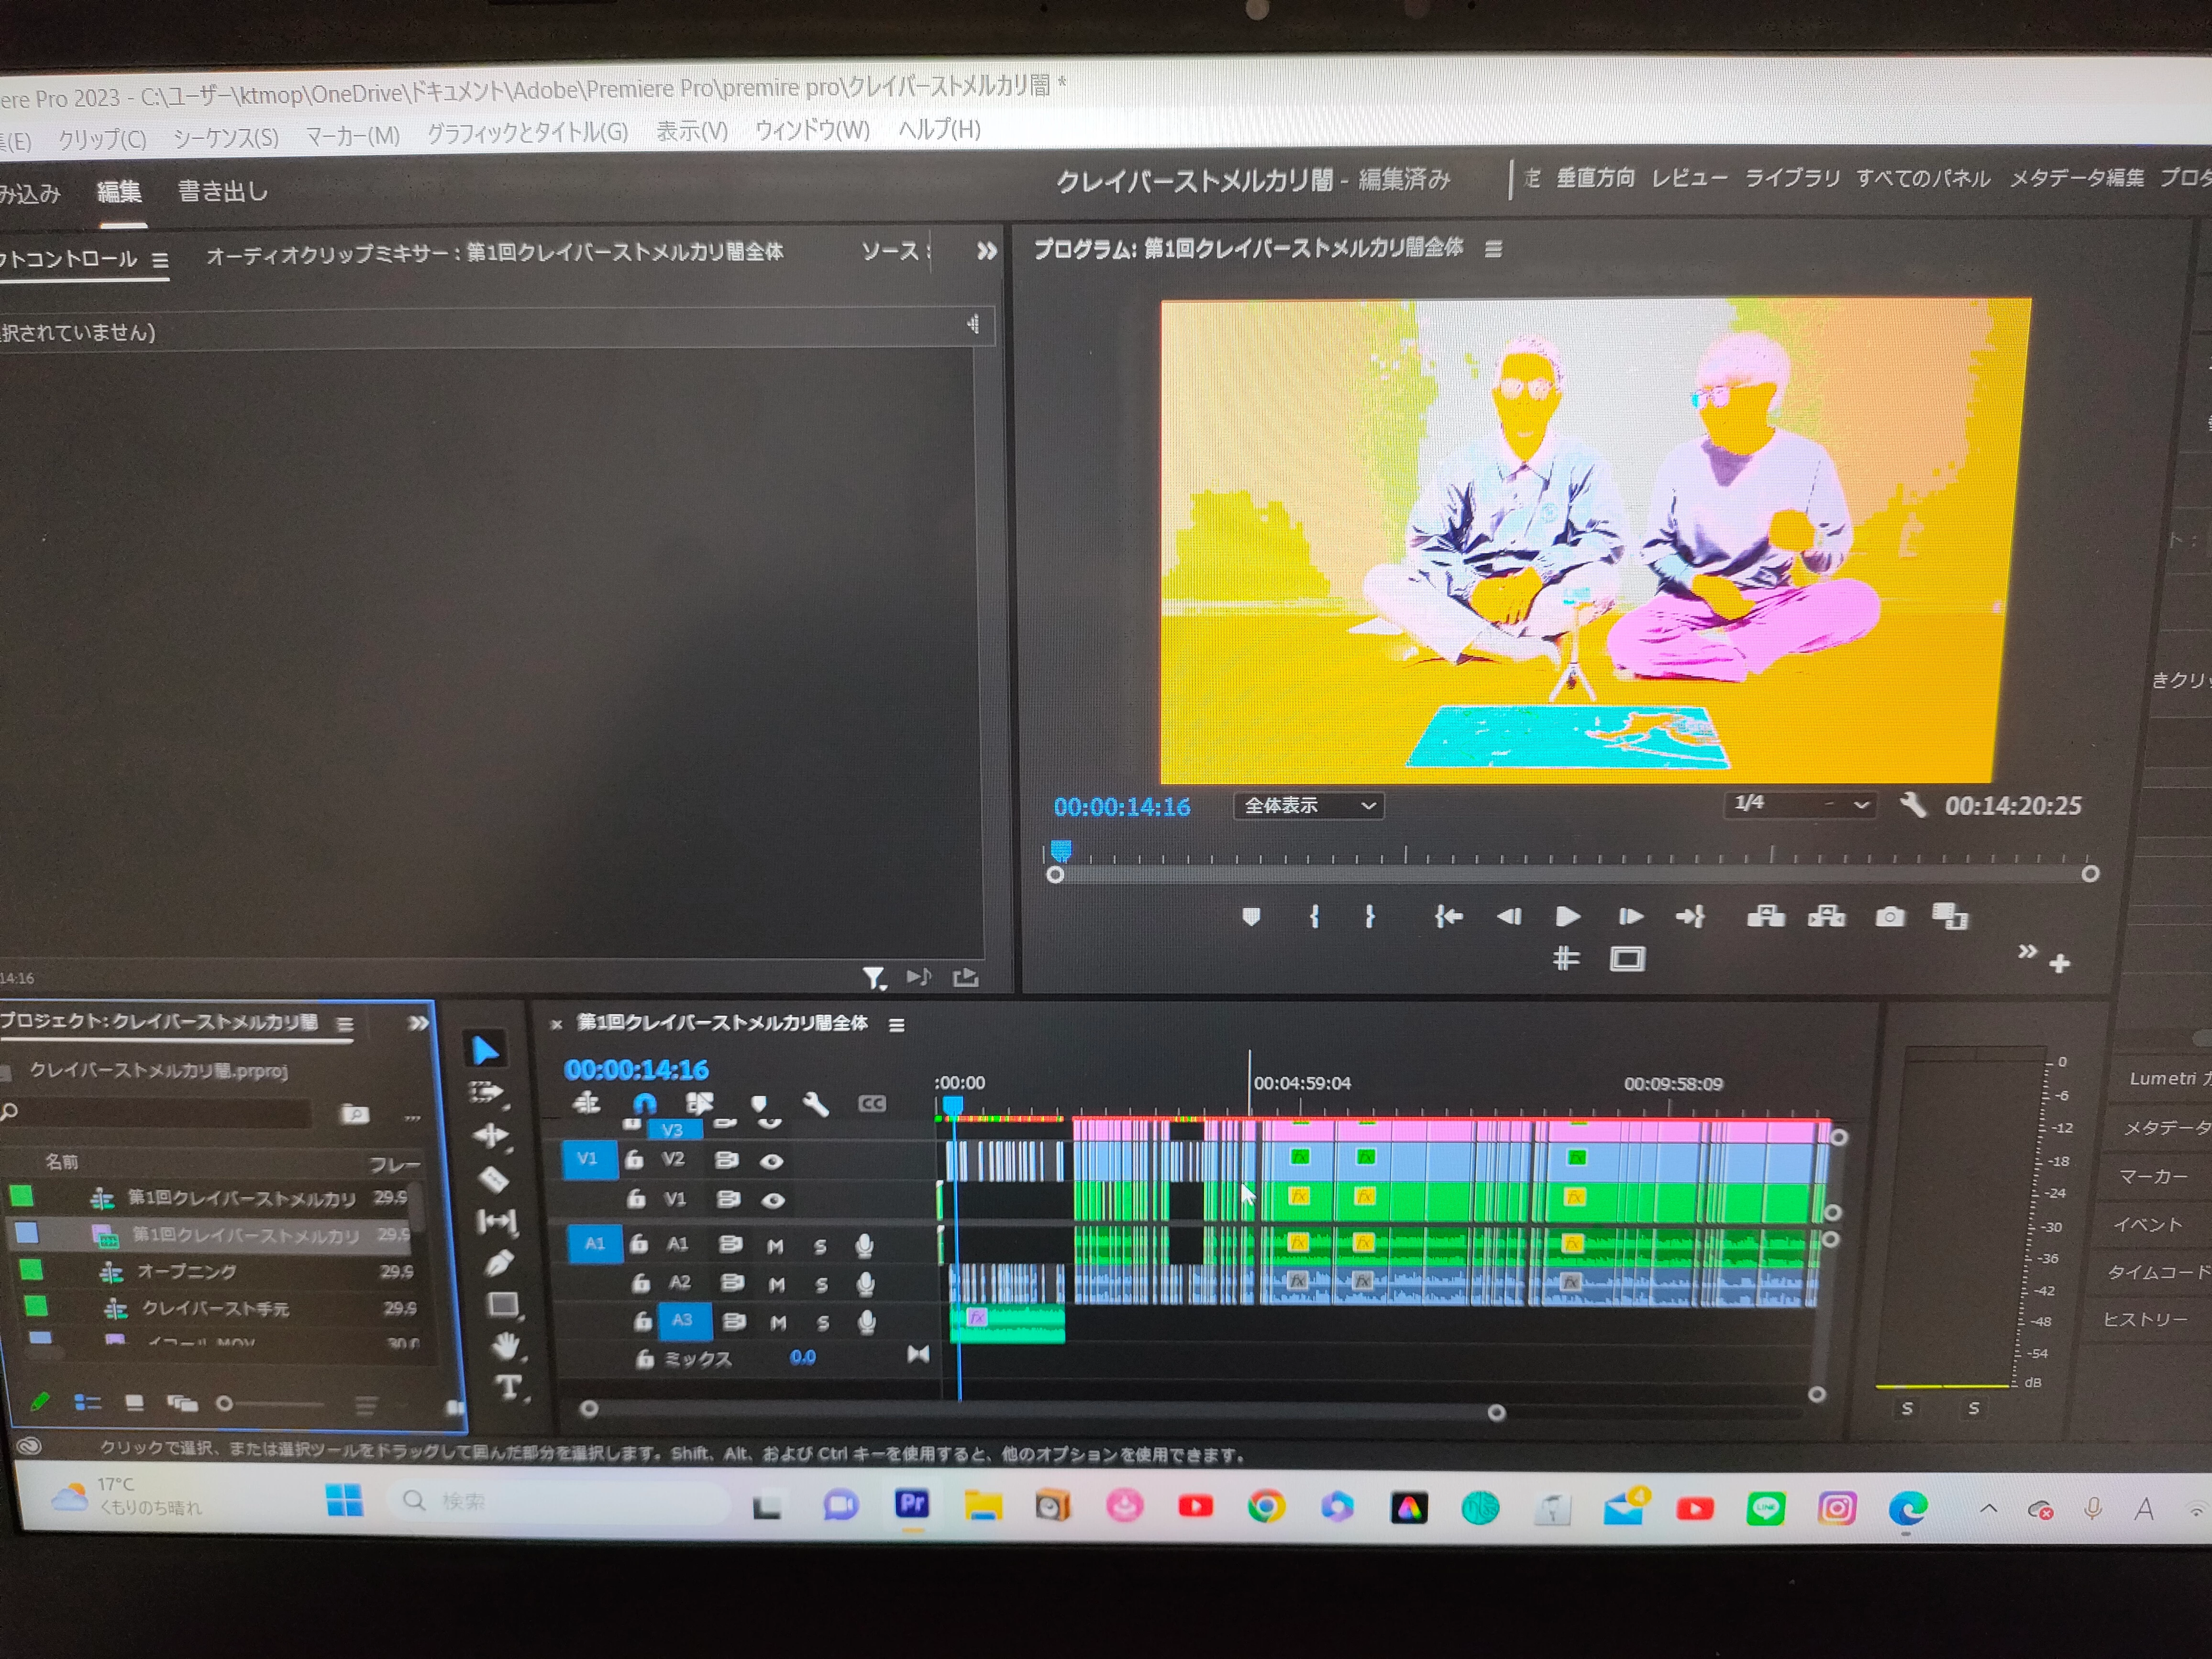Mute audio track A1
Viewport: 2212px width, 1659px height.
coord(775,1246)
